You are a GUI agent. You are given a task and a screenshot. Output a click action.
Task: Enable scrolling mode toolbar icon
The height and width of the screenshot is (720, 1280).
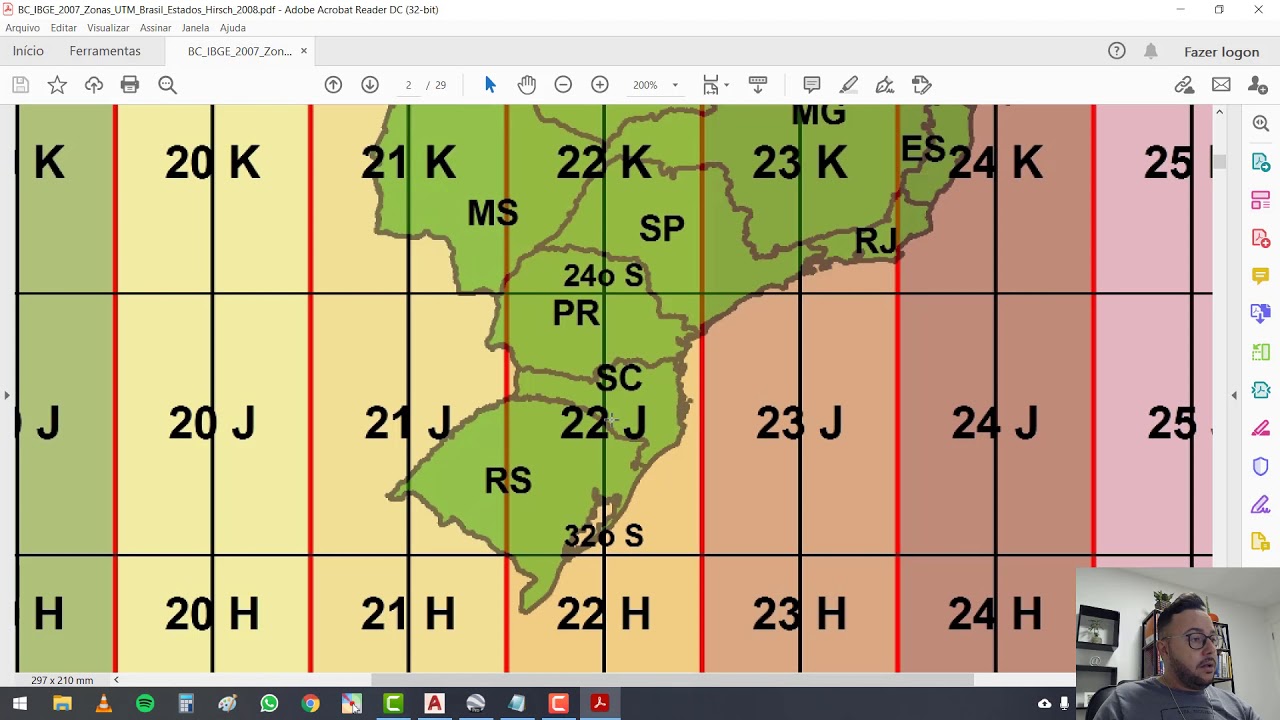click(x=758, y=85)
